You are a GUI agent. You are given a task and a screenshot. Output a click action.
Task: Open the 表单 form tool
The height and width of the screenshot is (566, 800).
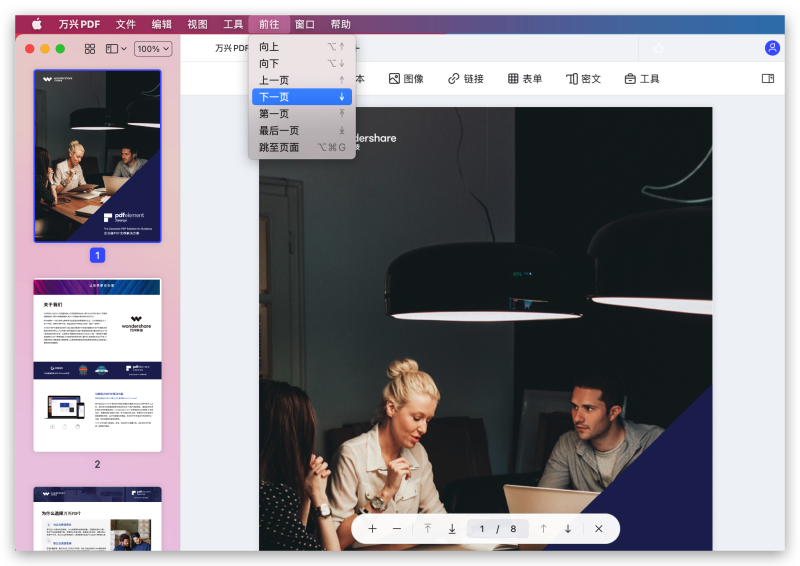pyautogui.click(x=525, y=79)
